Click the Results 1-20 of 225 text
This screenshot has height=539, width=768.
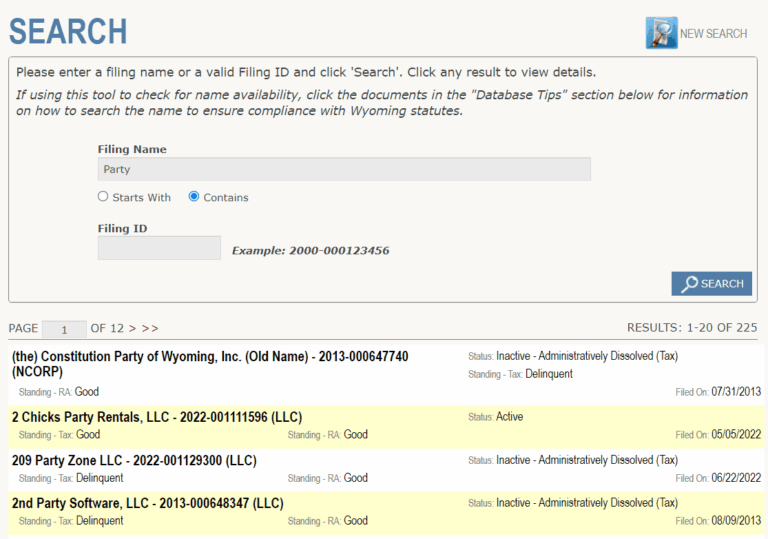click(x=691, y=328)
